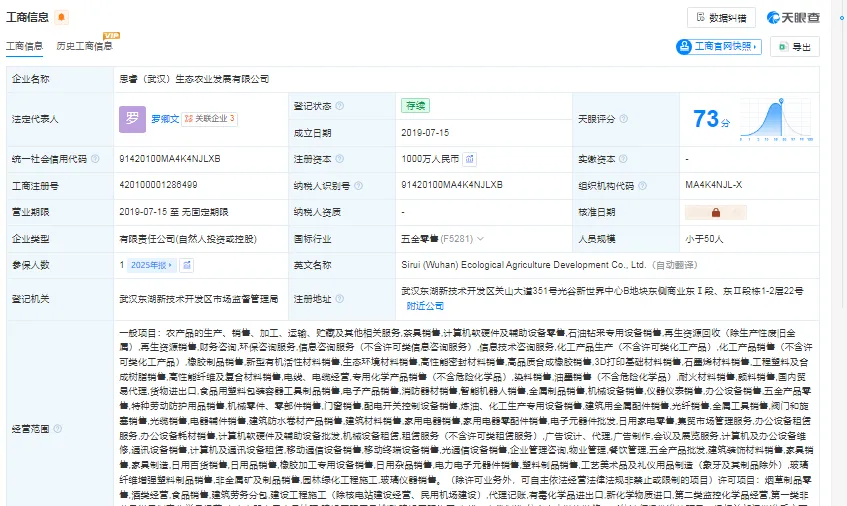Viewport: 847px width, 506px height.
Task: Click the 73分 score value
Action: pos(711,119)
